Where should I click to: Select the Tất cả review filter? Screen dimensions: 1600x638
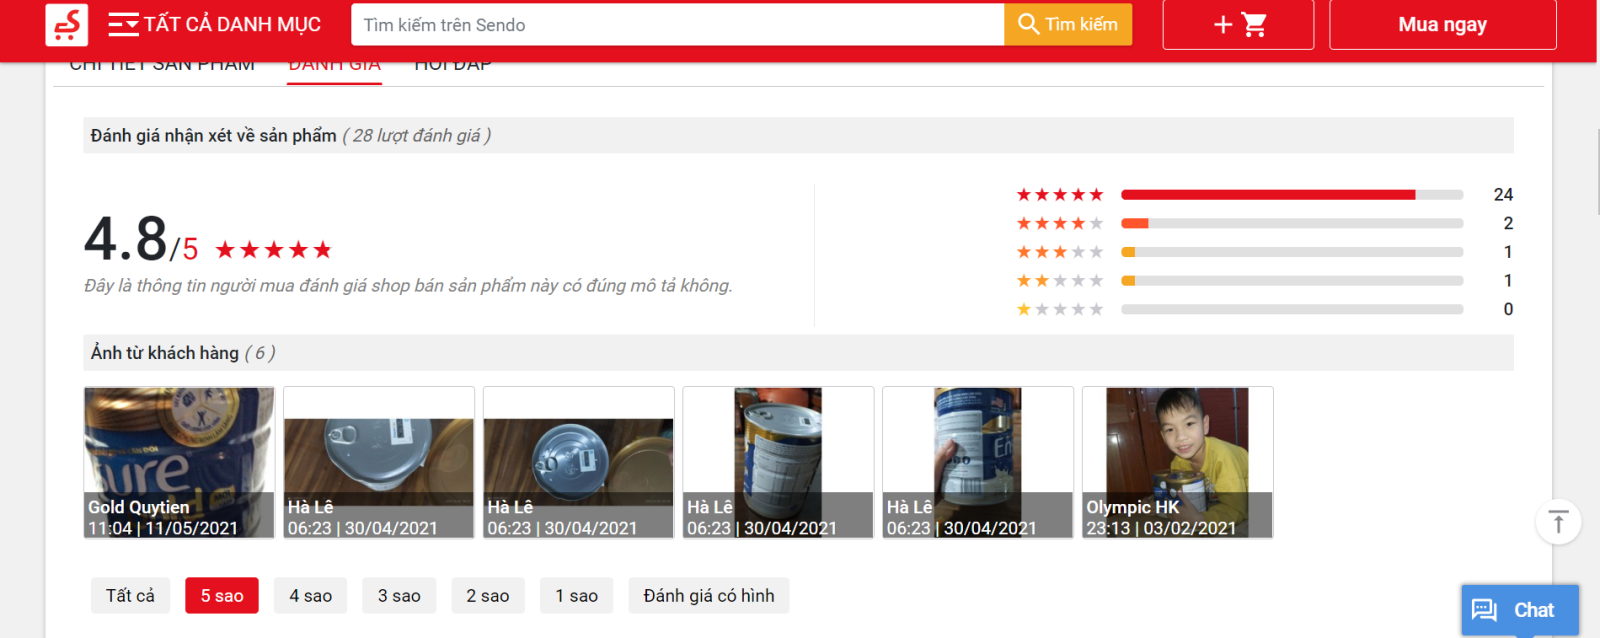click(130, 596)
